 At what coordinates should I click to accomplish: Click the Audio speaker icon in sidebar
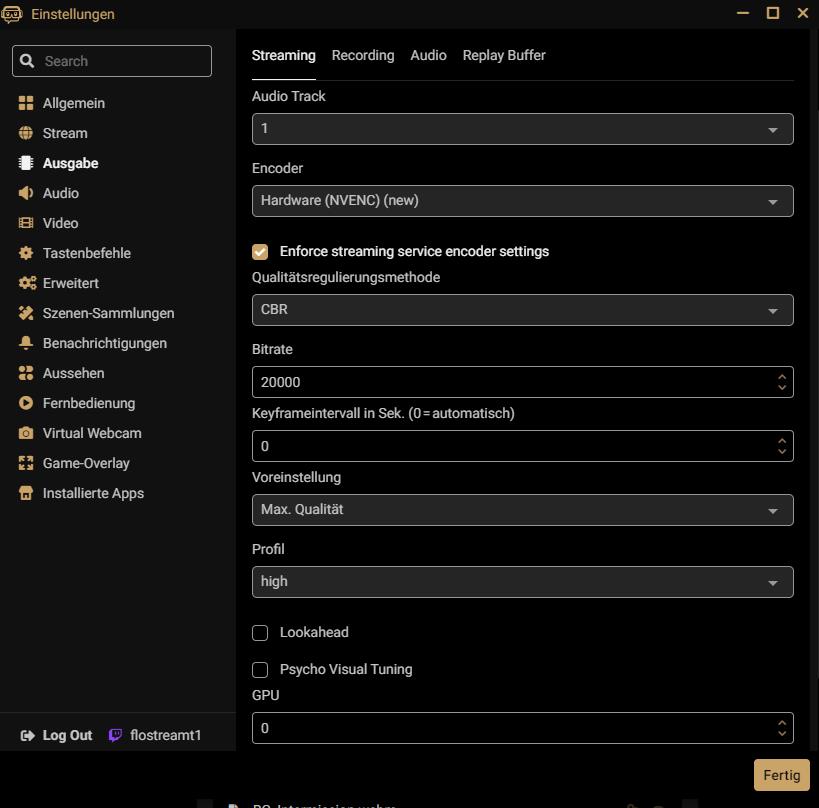coord(26,193)
